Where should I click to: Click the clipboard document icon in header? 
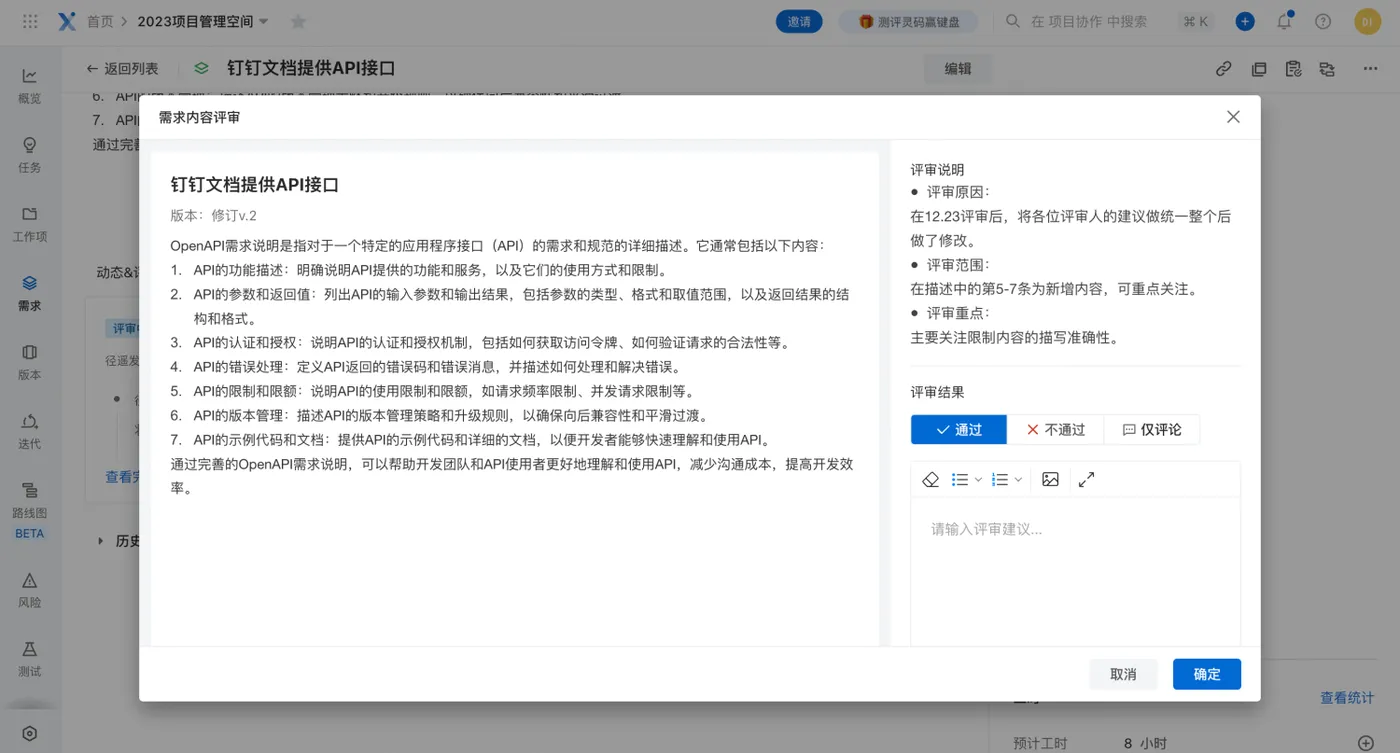click(1293, 68)
